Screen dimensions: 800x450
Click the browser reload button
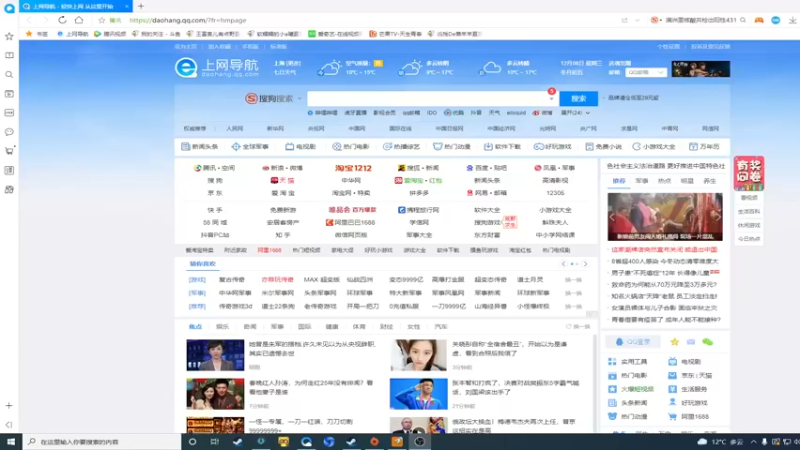(62, 20)
